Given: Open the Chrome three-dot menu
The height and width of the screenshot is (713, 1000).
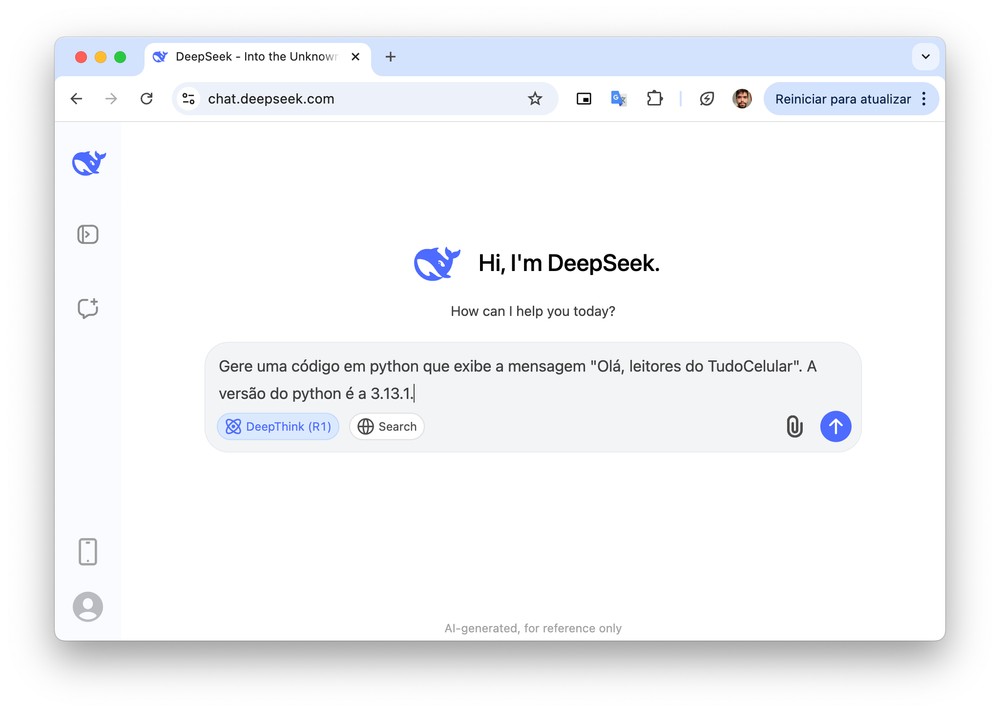Looking at the screenshot, I should [924, 99].
